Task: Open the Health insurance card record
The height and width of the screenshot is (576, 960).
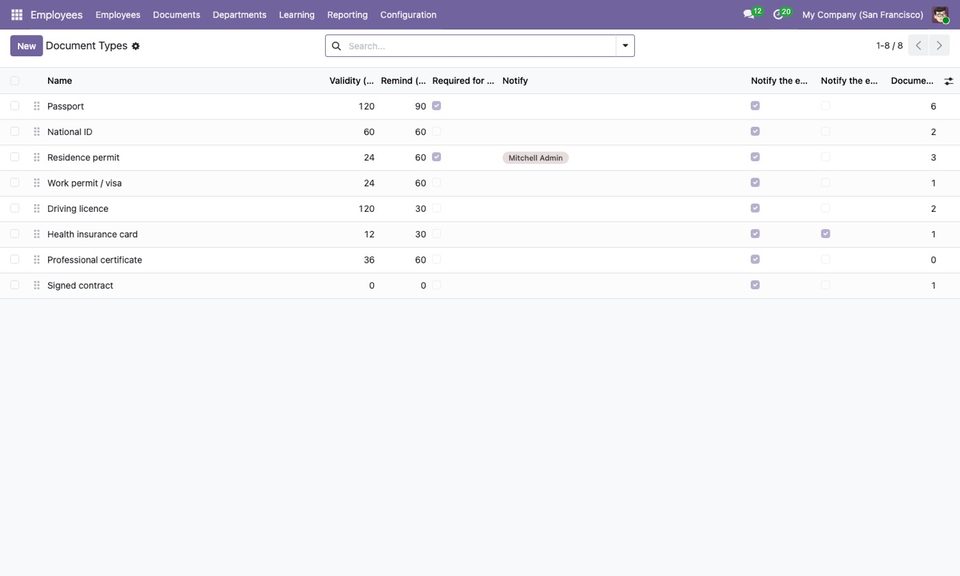Action: [x=92, y=234]
